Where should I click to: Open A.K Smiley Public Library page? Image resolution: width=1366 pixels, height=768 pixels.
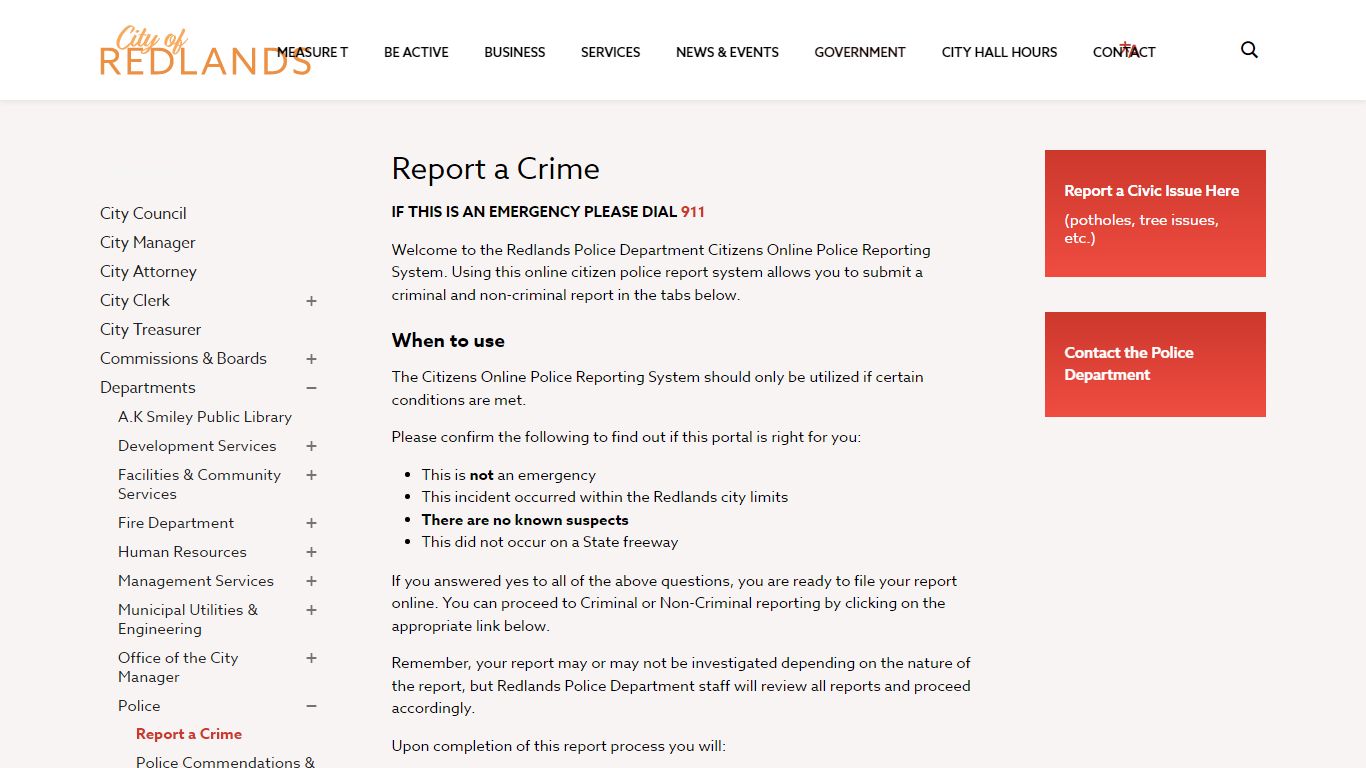tap(205, 417)
